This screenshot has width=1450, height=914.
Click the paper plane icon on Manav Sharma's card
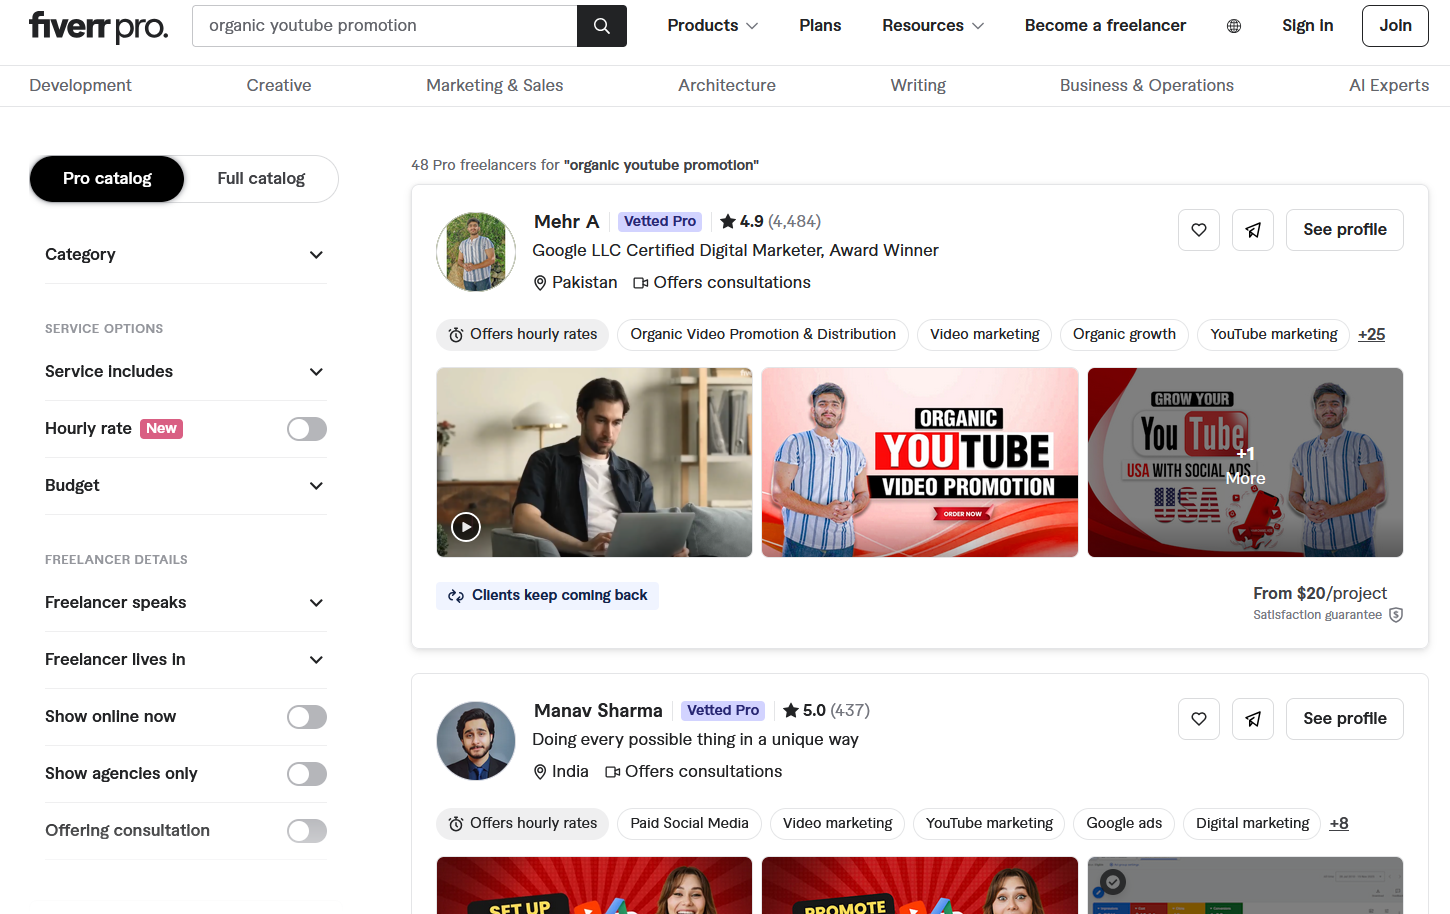[x=1252, y=718]
